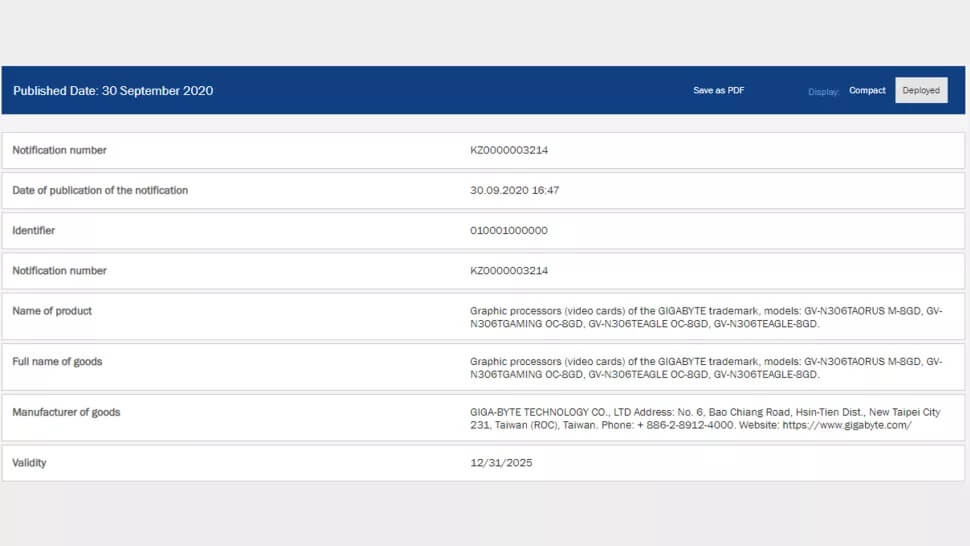Click the Manufacturer of goods label
The image size is (970, 546).
coord(66,412)
